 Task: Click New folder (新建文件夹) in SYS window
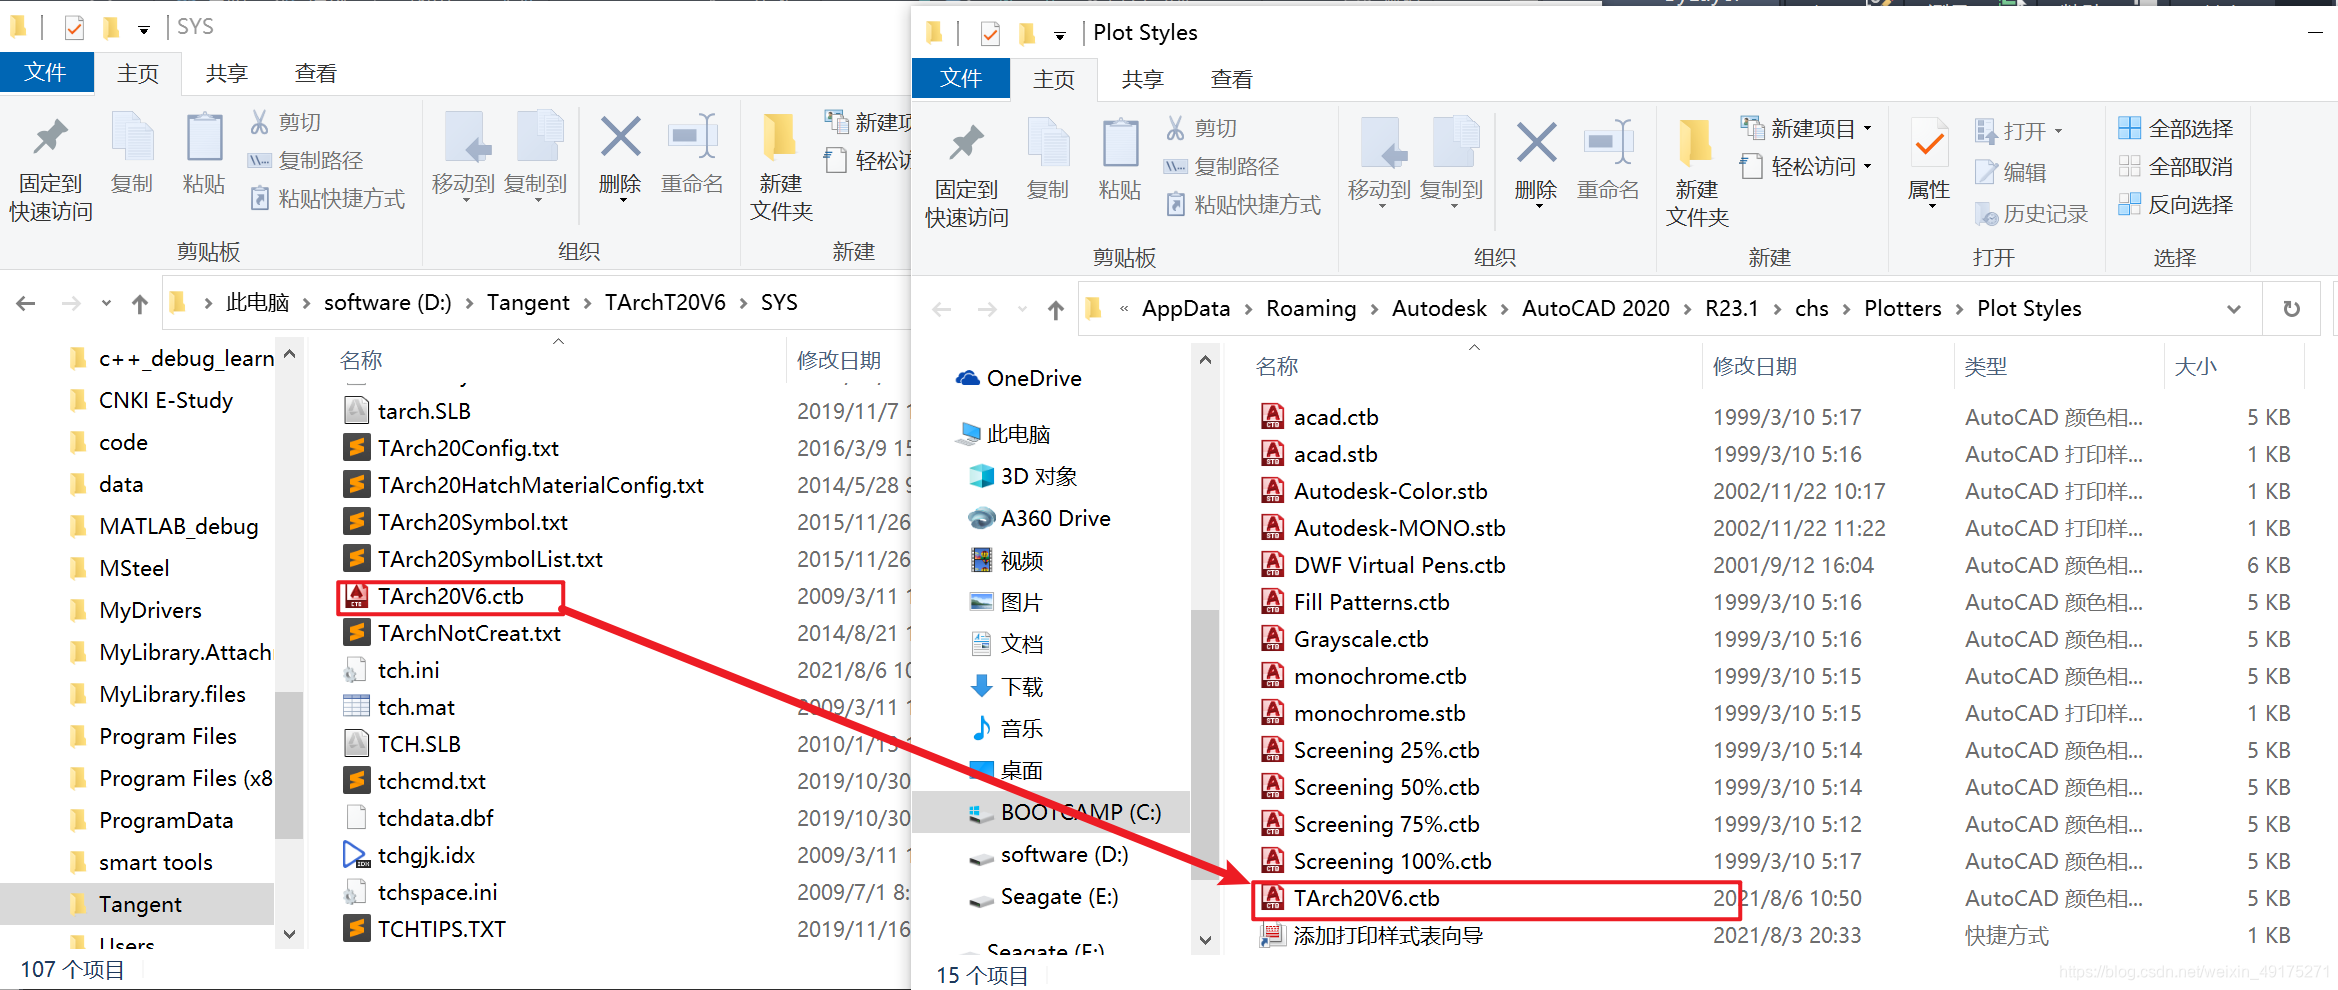[781, 168]
